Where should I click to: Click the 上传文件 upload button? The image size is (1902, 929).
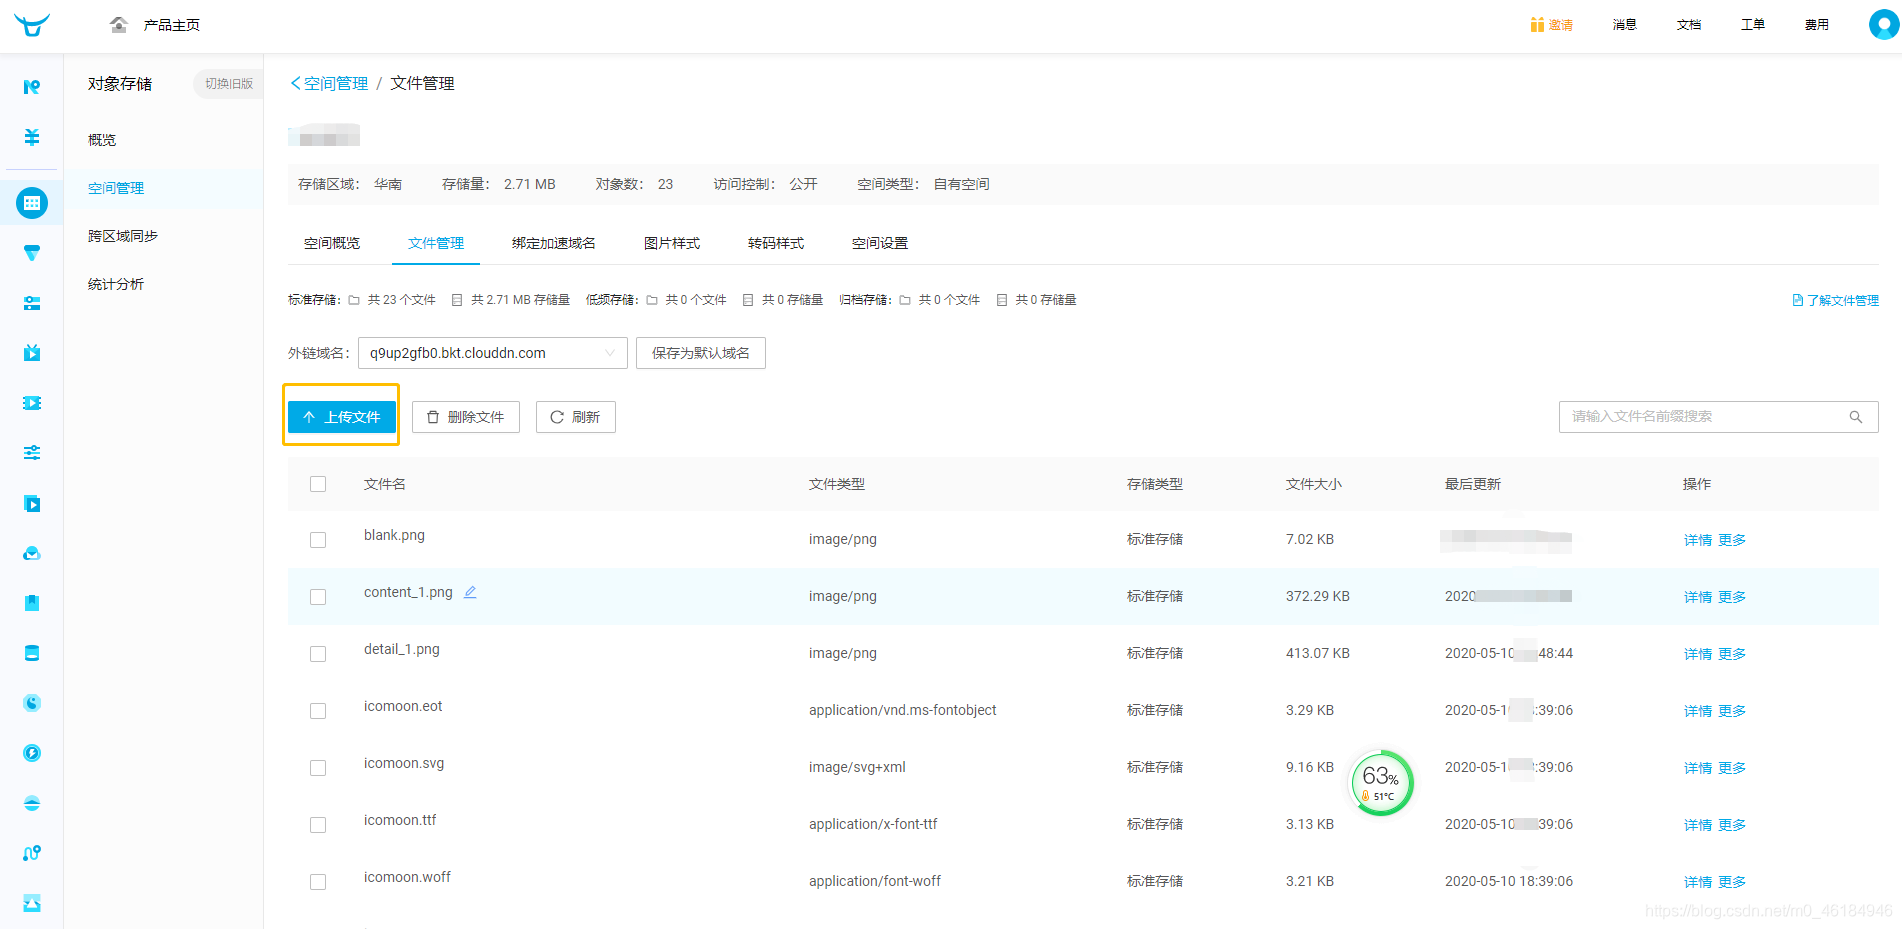[342, 417]
